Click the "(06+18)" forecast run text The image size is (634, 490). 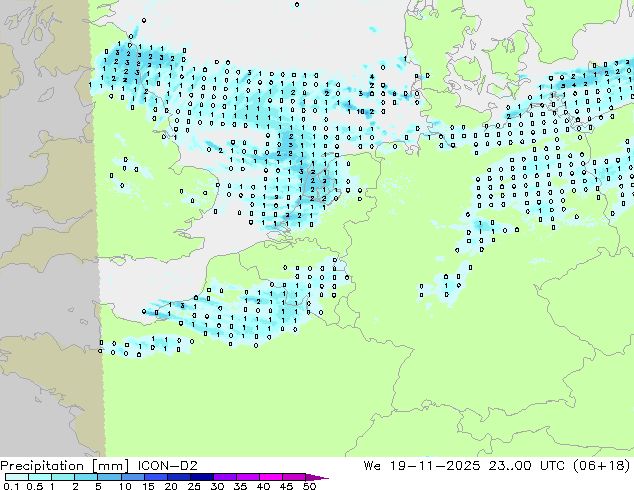(x=602, y=466)
